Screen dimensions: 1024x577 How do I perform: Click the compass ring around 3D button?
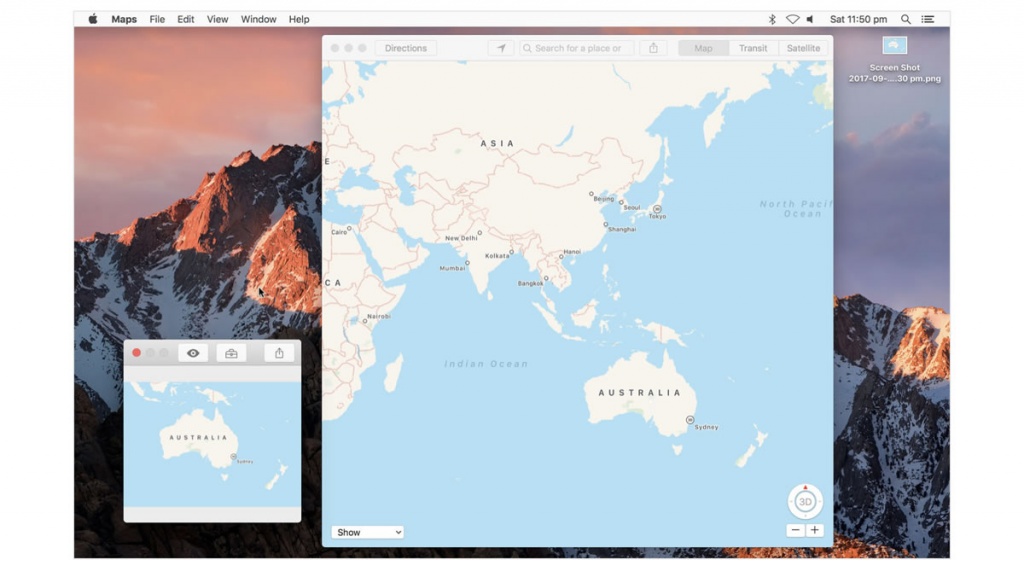click(805, 487)
